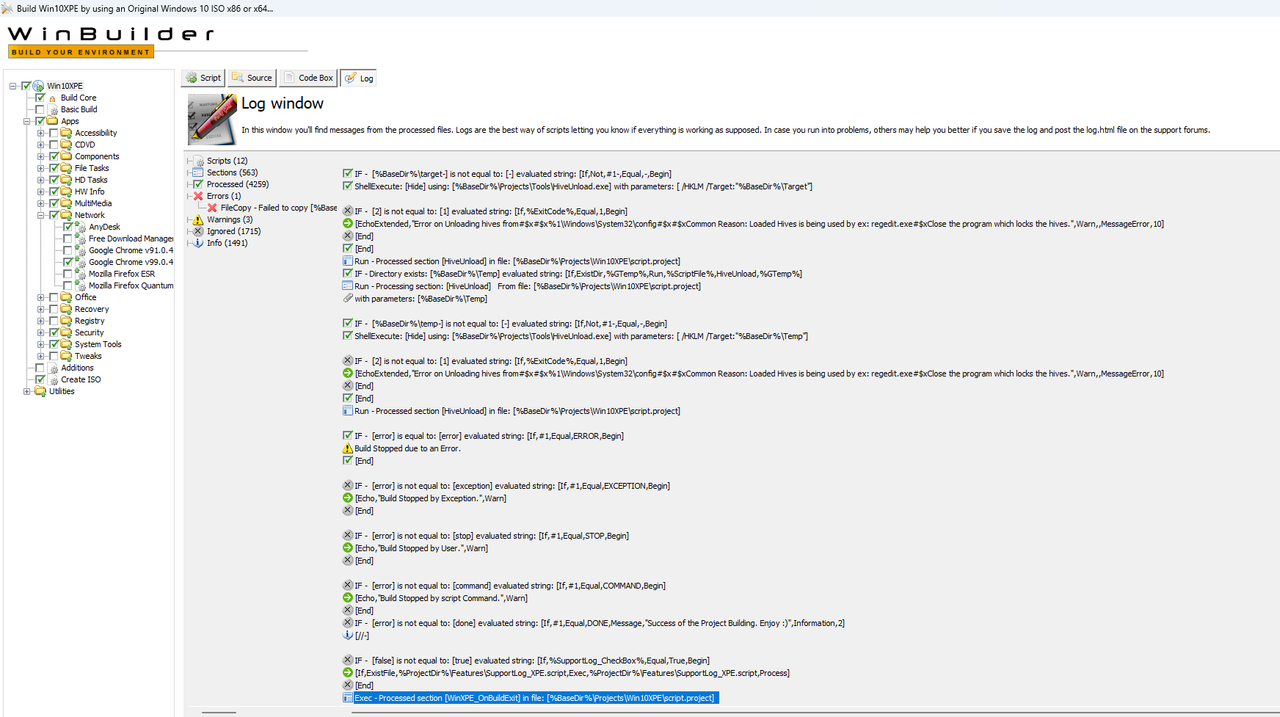Open the Script tab
Viewport: 1280px width, 717px height.
point(203,78)
